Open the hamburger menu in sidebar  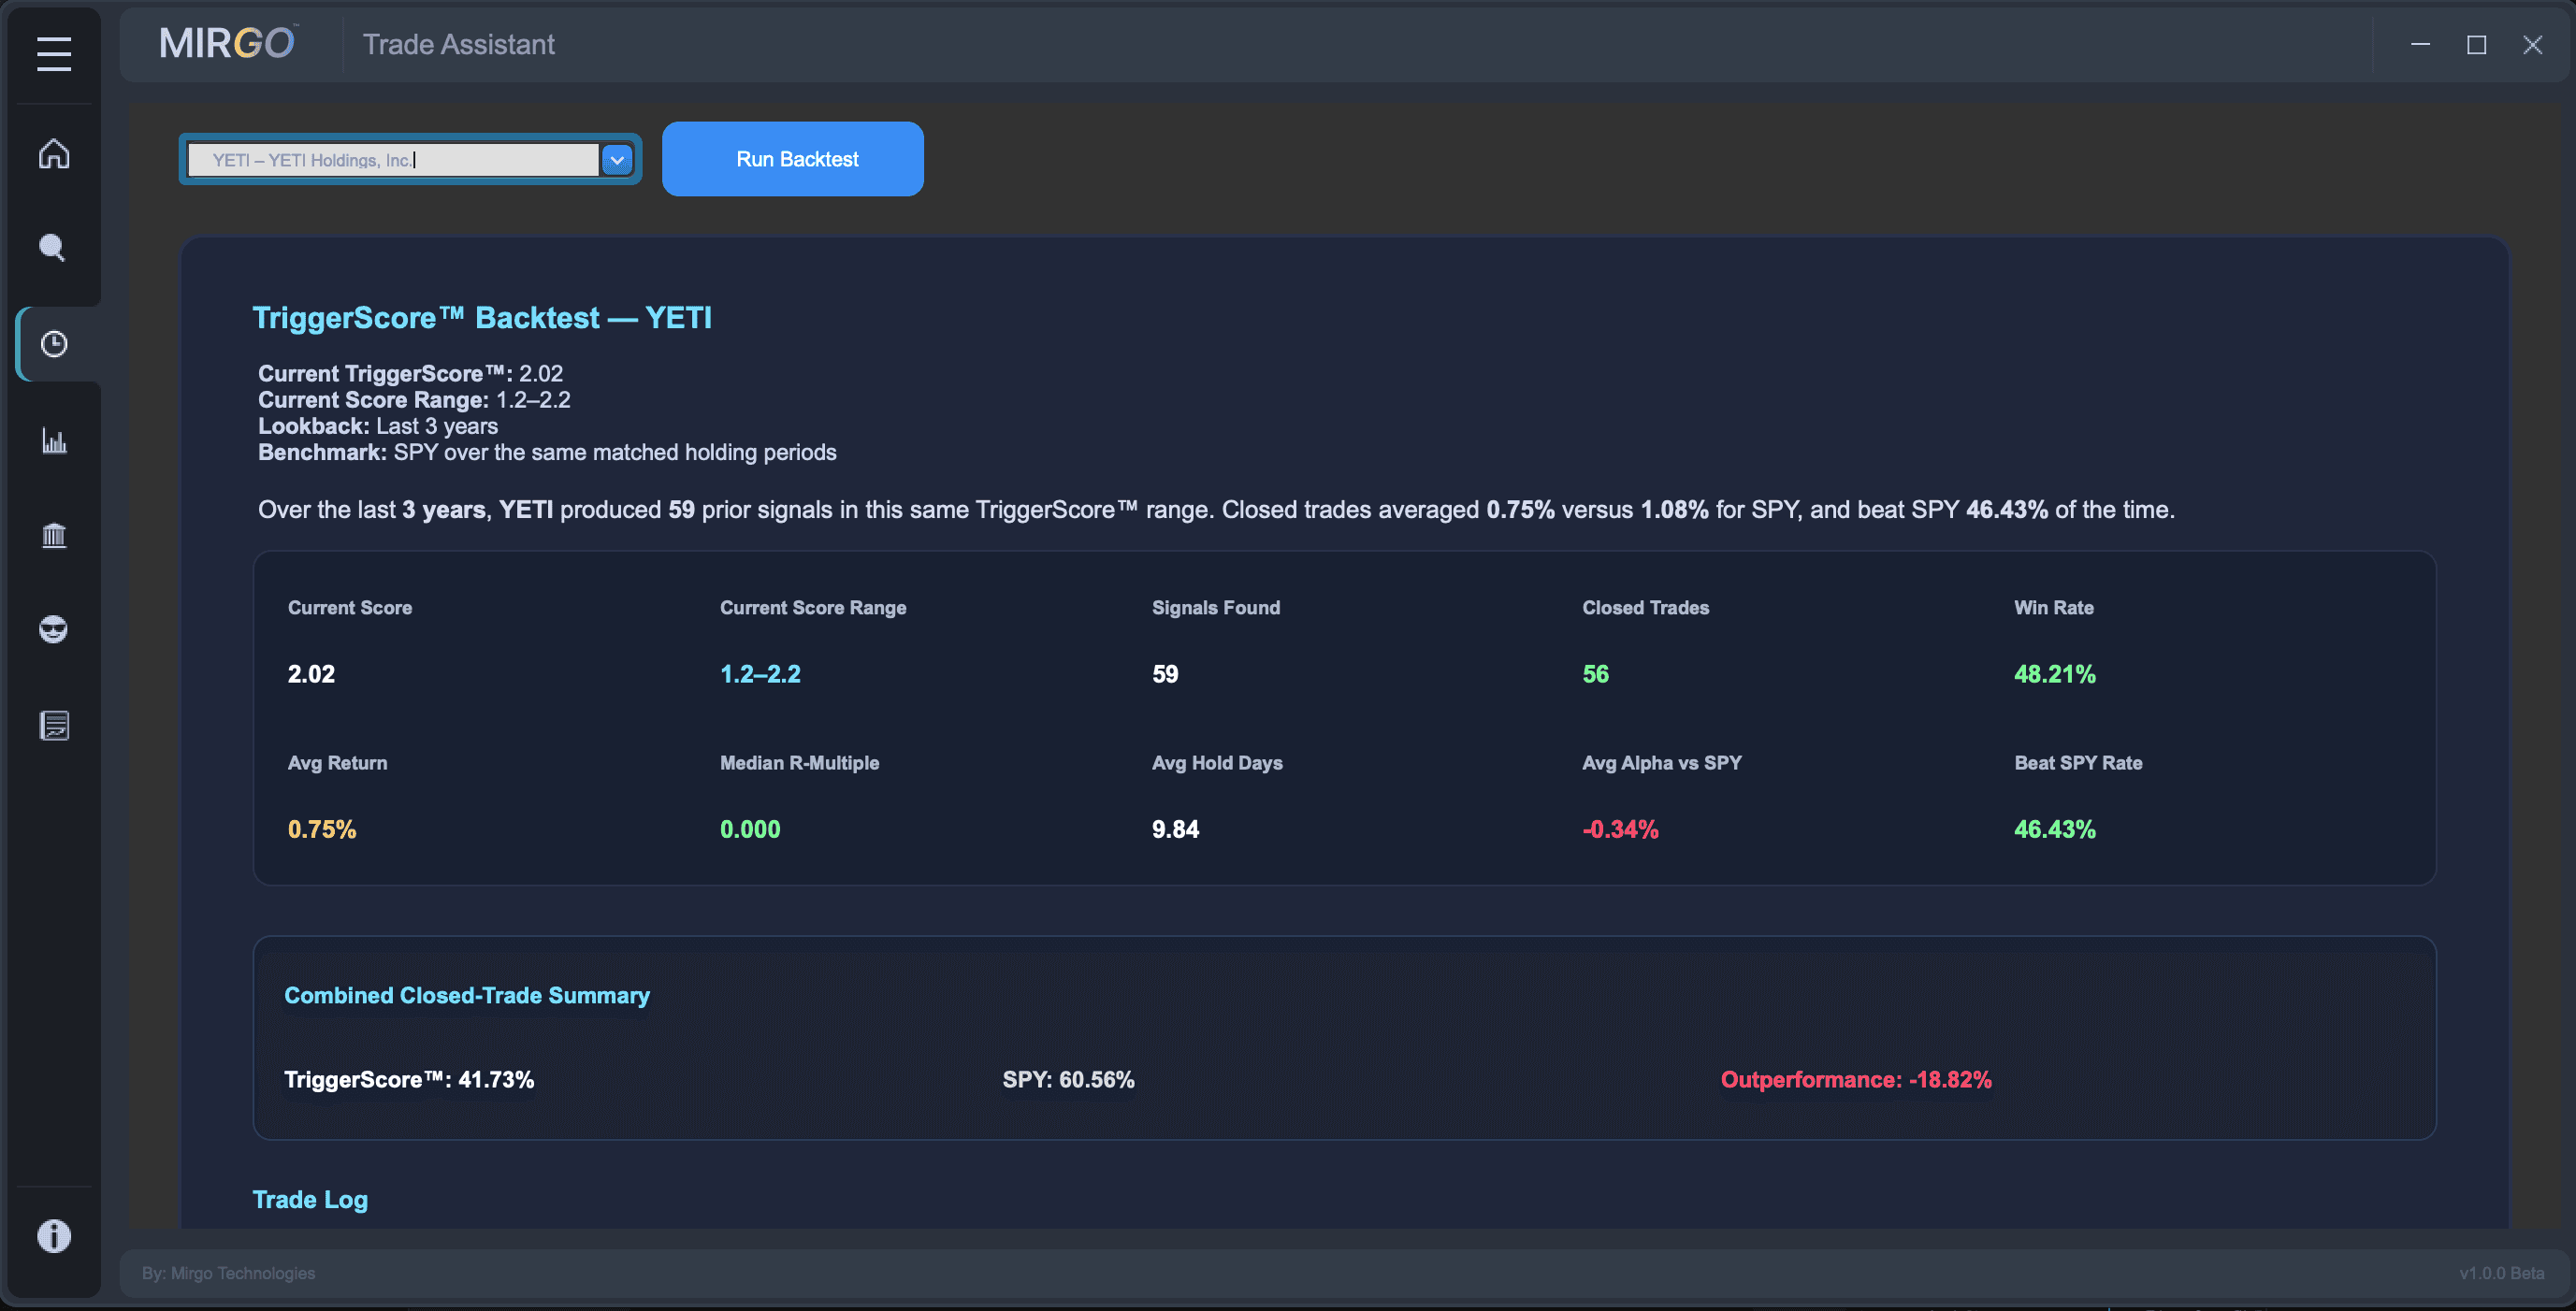click(54, 54)
